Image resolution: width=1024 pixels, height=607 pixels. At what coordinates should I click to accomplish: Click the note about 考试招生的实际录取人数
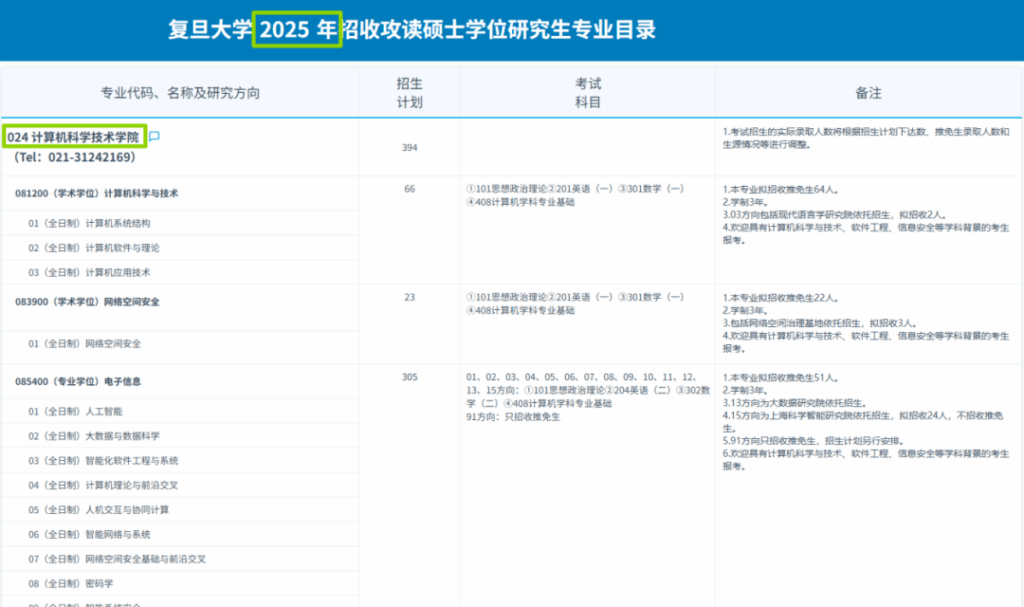[866, 138]
